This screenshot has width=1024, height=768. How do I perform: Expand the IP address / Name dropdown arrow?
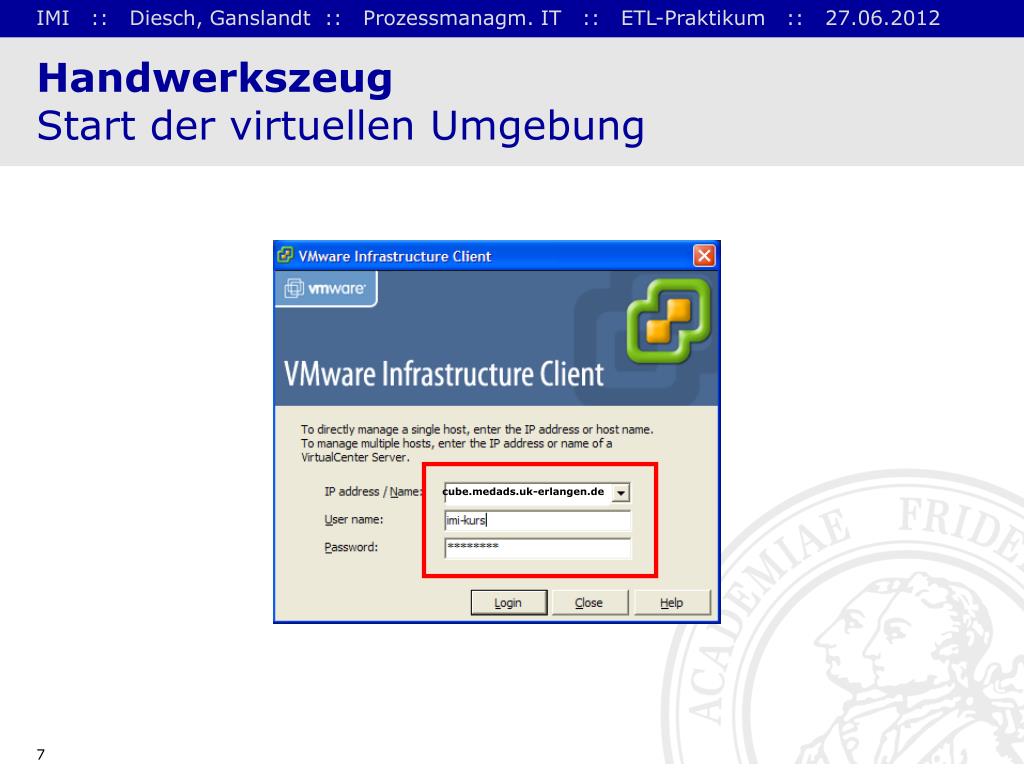[x=621, y=492]
